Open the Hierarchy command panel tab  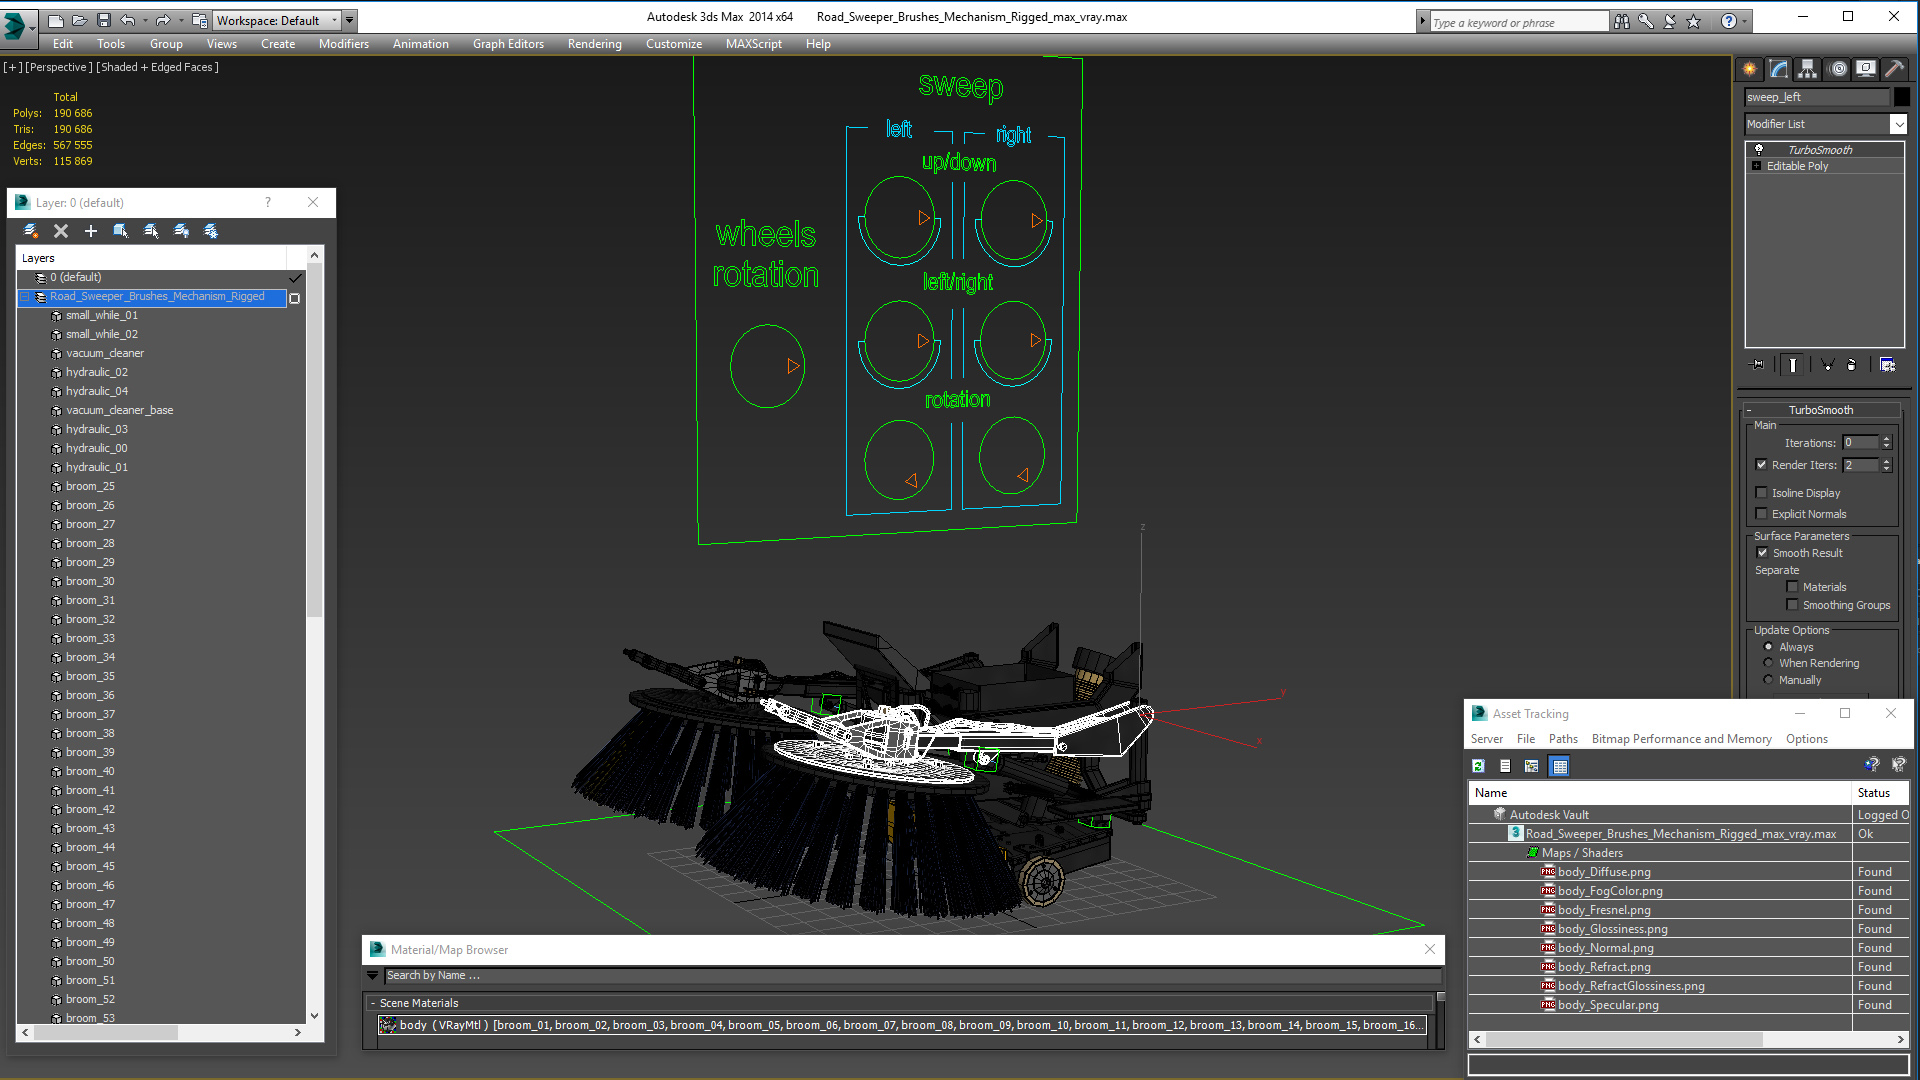coord(1807,69)
